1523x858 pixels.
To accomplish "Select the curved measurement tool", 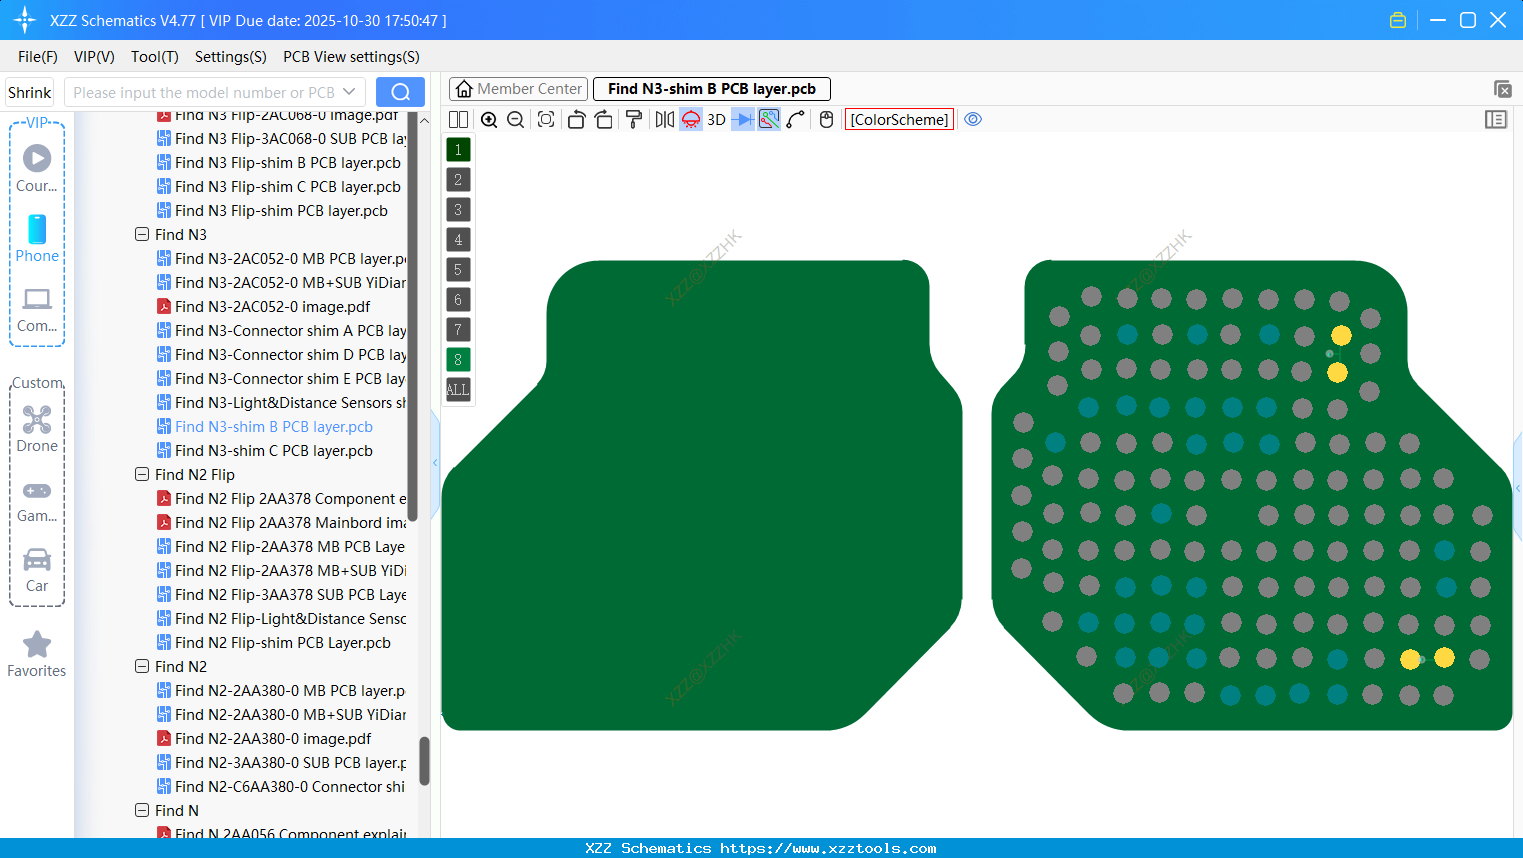I will click(795, 119).
